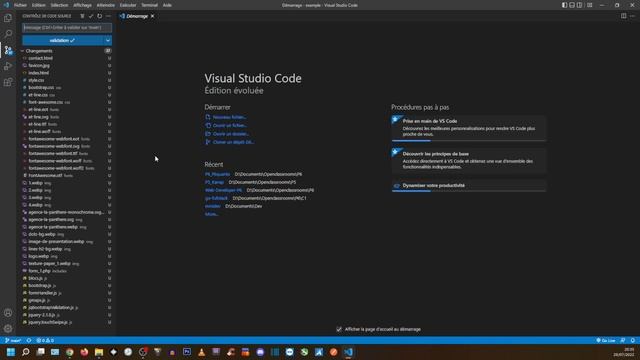Image resolution: width=640 pixels, height=360 pixels.
Task: Click the view as tree icon in source control header
Action: (x=82, y=16)
